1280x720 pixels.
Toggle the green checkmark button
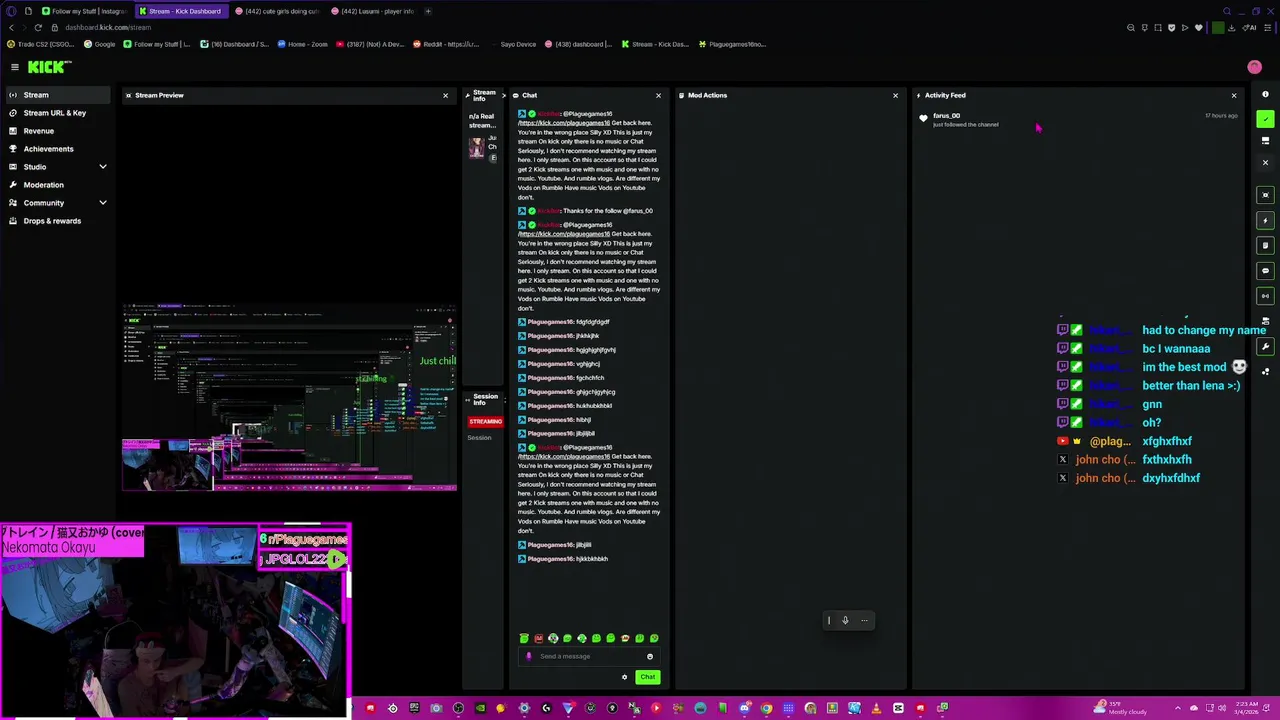click(1265, 119)
